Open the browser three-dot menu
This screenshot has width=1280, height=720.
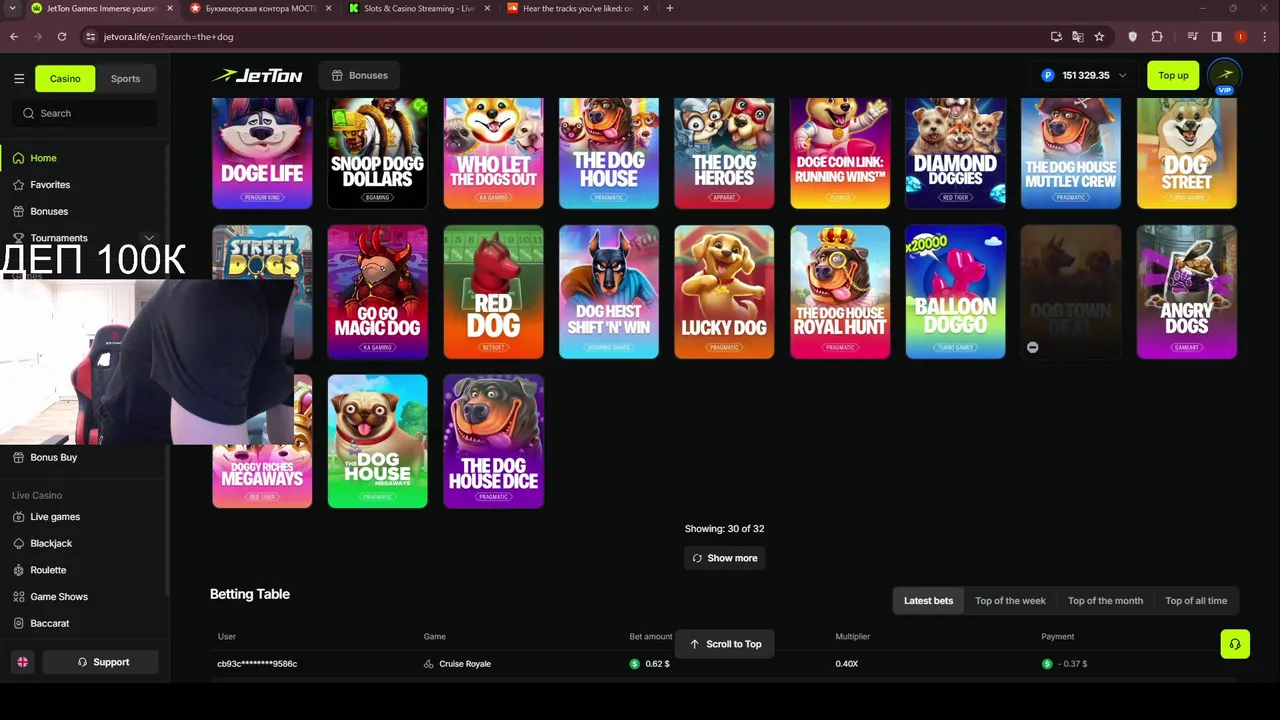(1264, 37)
